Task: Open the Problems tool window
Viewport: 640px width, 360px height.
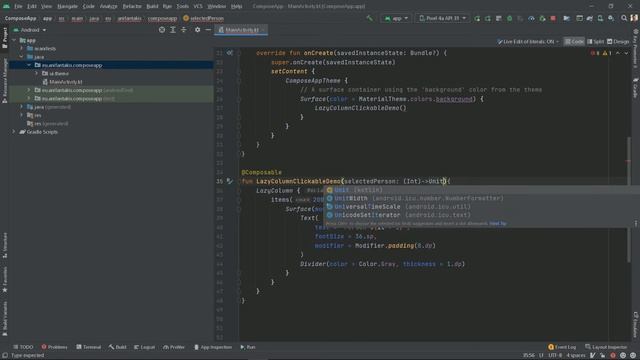Action: coord(54,347)
